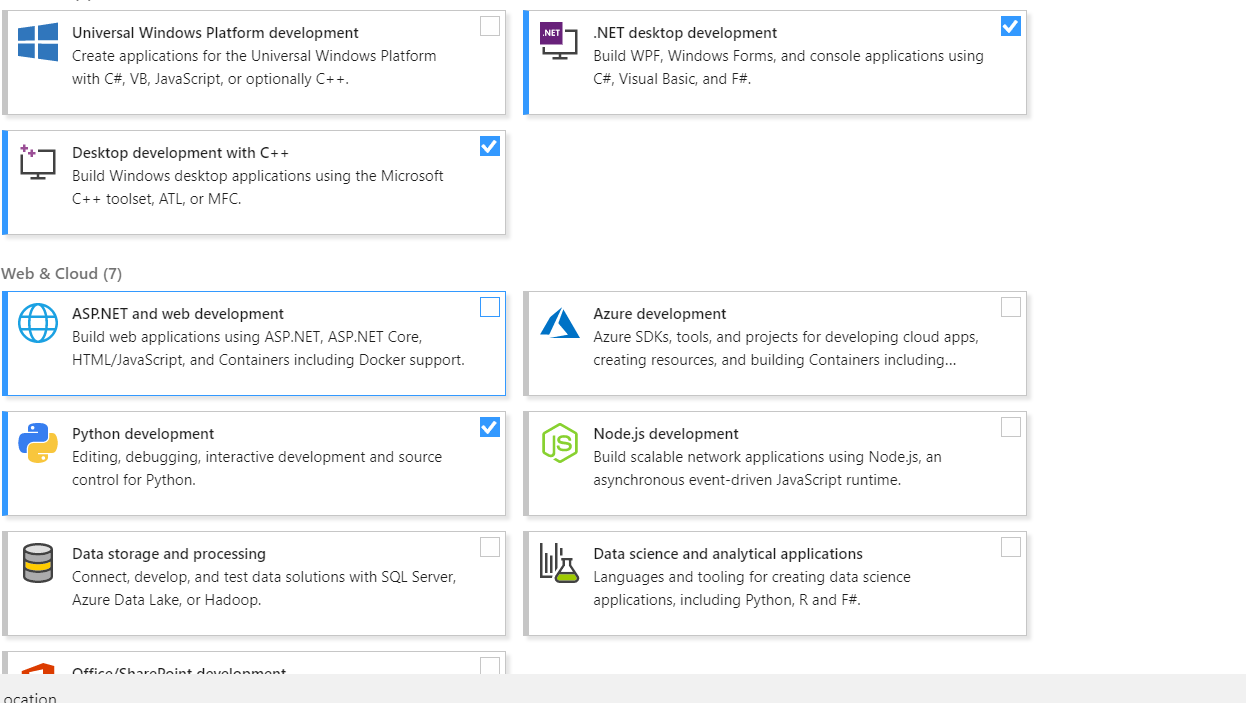
Task: Click the Desktop development with C++ monitor icon
Action: [38, 162]
